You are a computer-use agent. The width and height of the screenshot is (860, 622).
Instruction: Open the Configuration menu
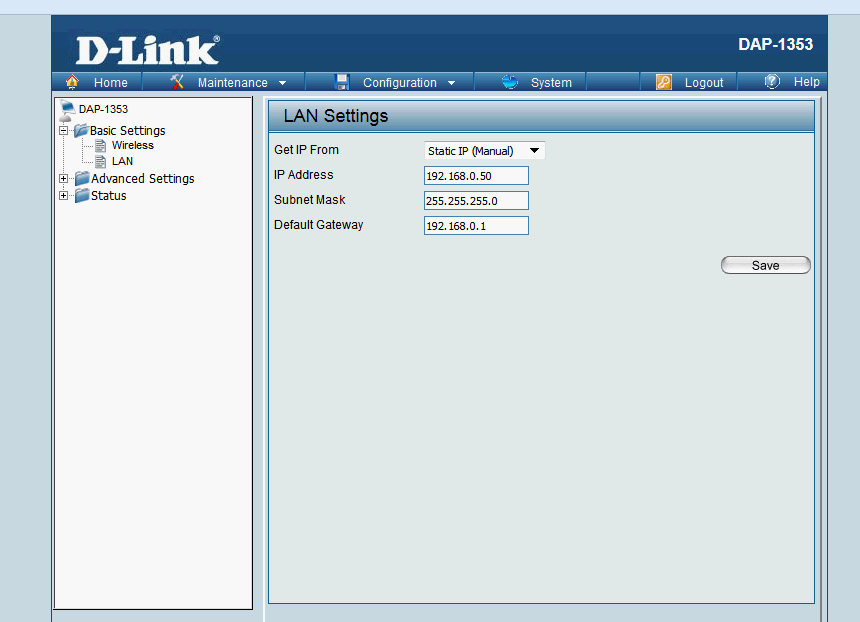[x=400, y=82]
